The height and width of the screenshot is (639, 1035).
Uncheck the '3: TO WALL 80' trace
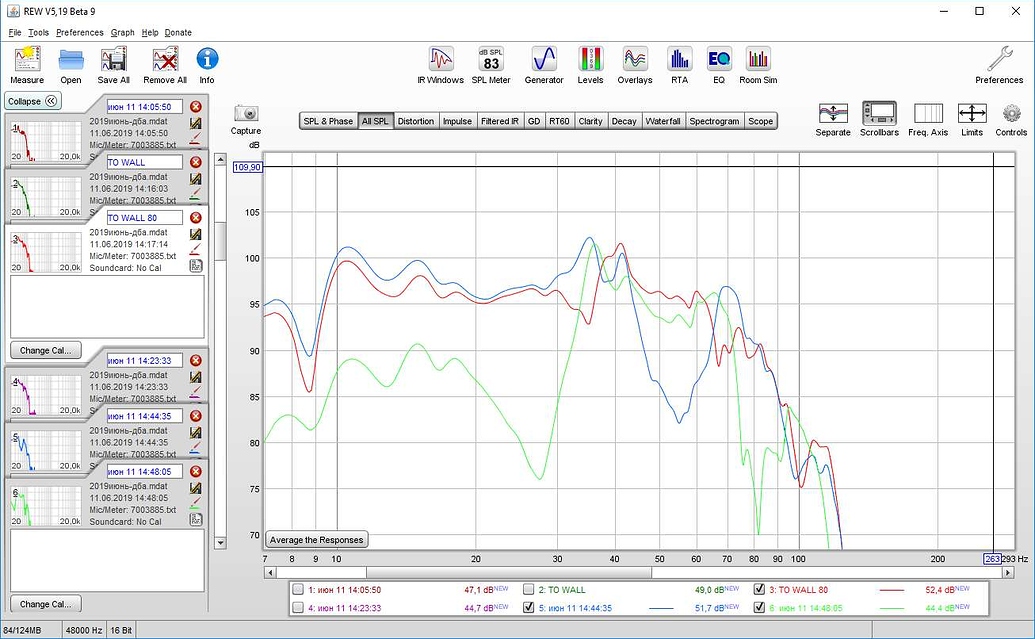tap(760, 590)
